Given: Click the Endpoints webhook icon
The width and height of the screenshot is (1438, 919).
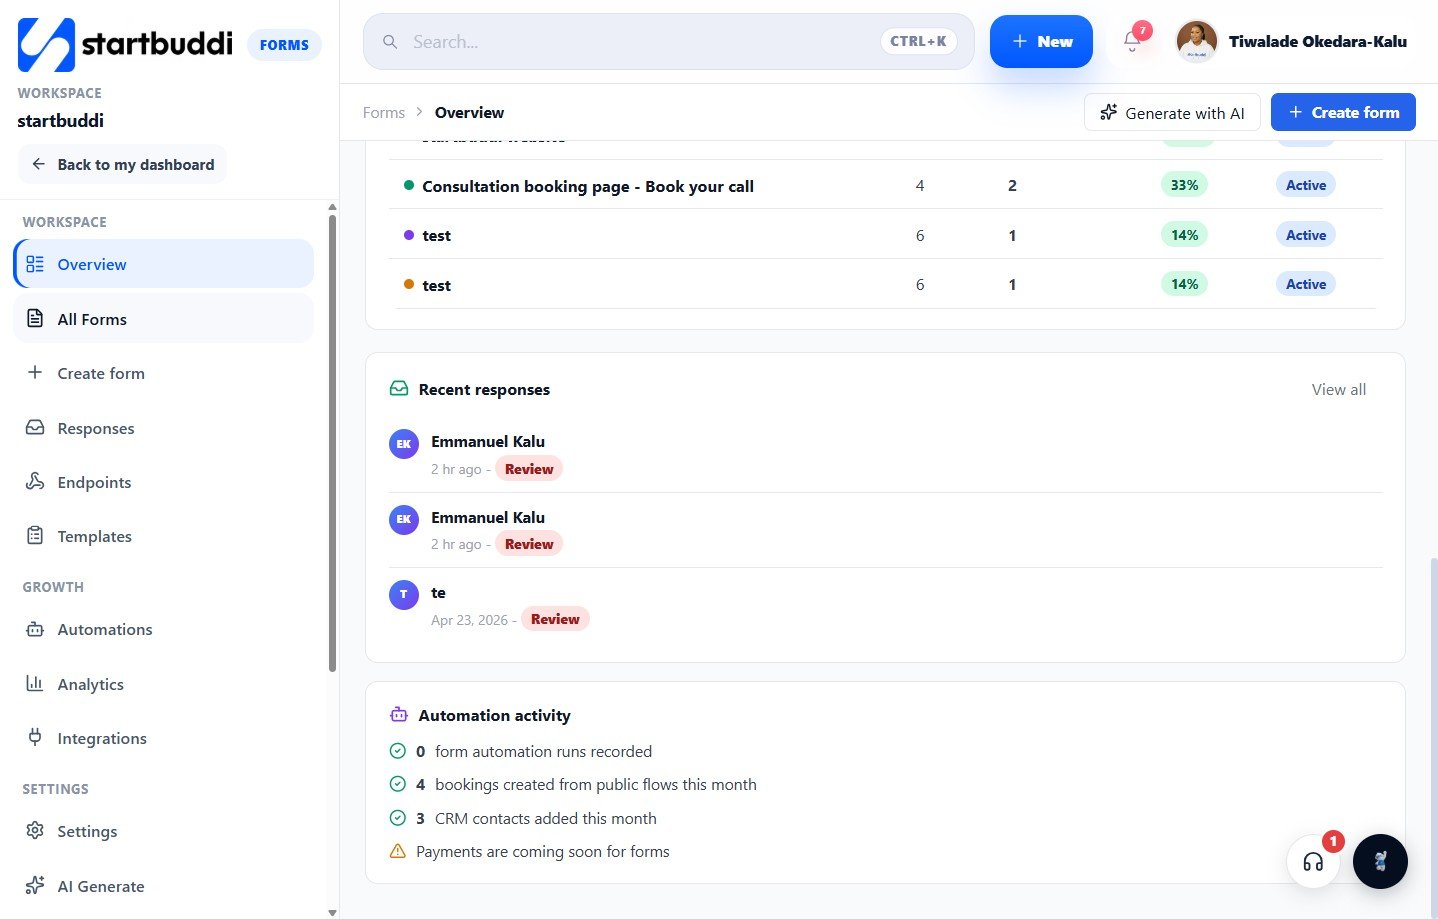Looking at the screenshot, I should [35, 481].
